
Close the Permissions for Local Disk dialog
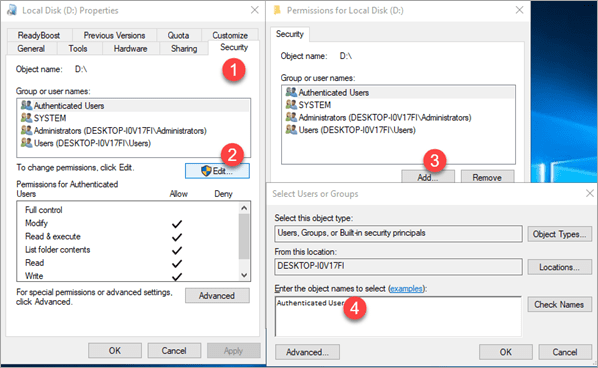[x=519, y=10]
